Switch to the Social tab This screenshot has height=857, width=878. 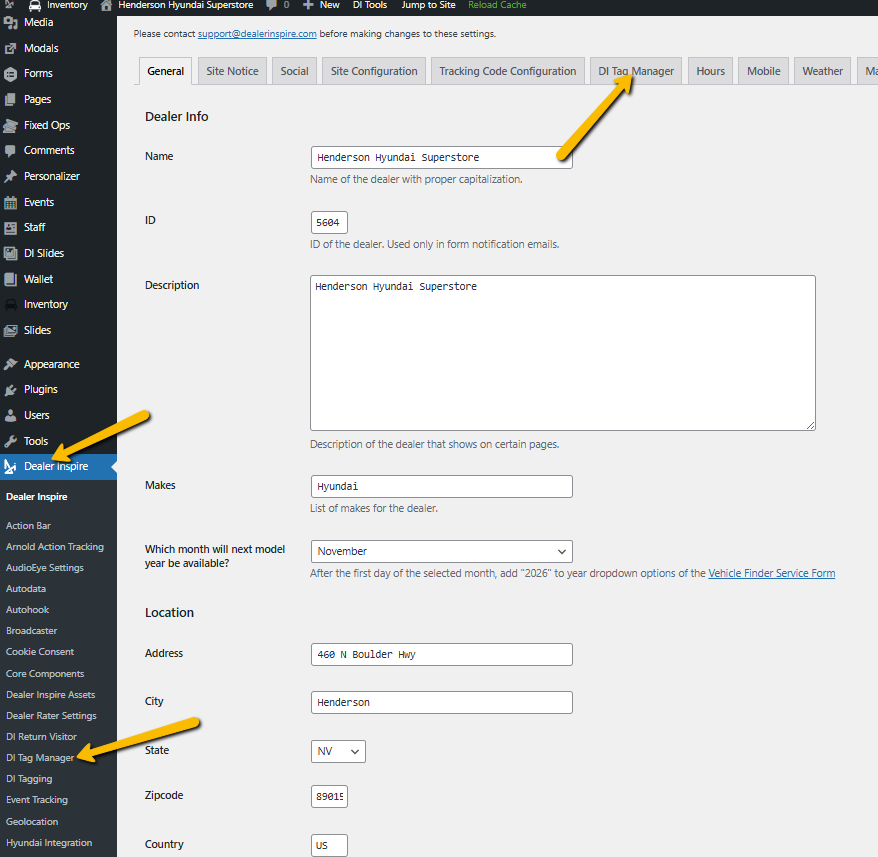pos(295,71)
